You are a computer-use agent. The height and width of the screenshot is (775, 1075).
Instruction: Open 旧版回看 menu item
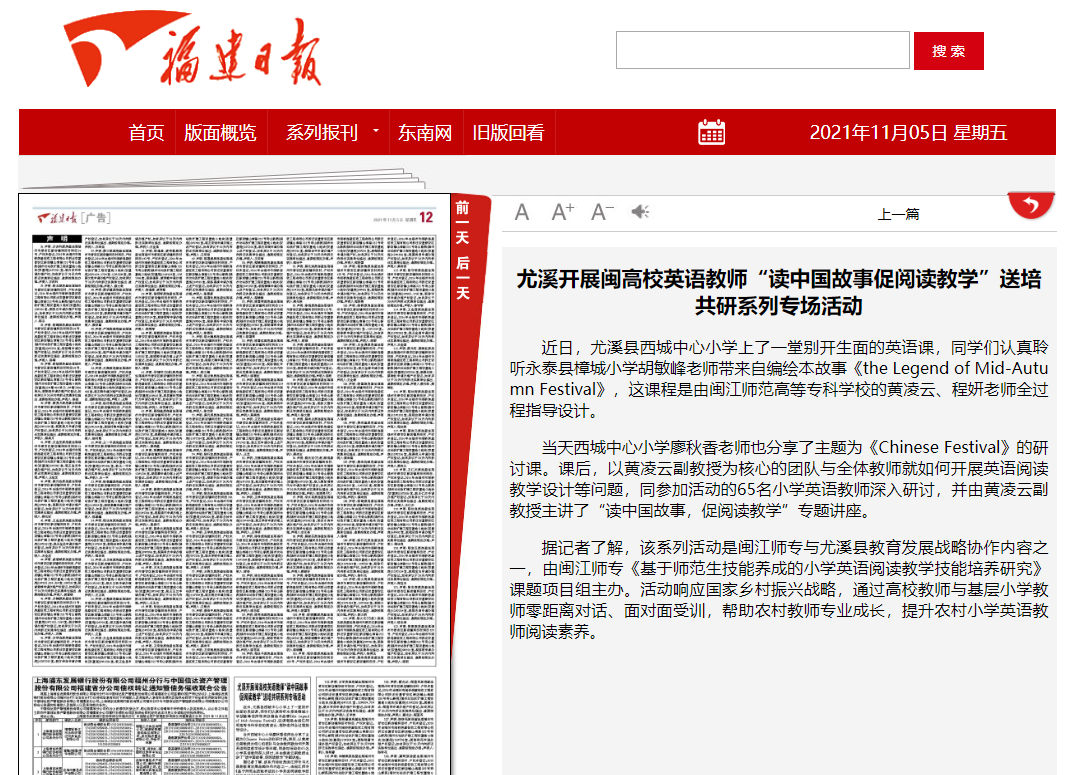pos(508,132)
